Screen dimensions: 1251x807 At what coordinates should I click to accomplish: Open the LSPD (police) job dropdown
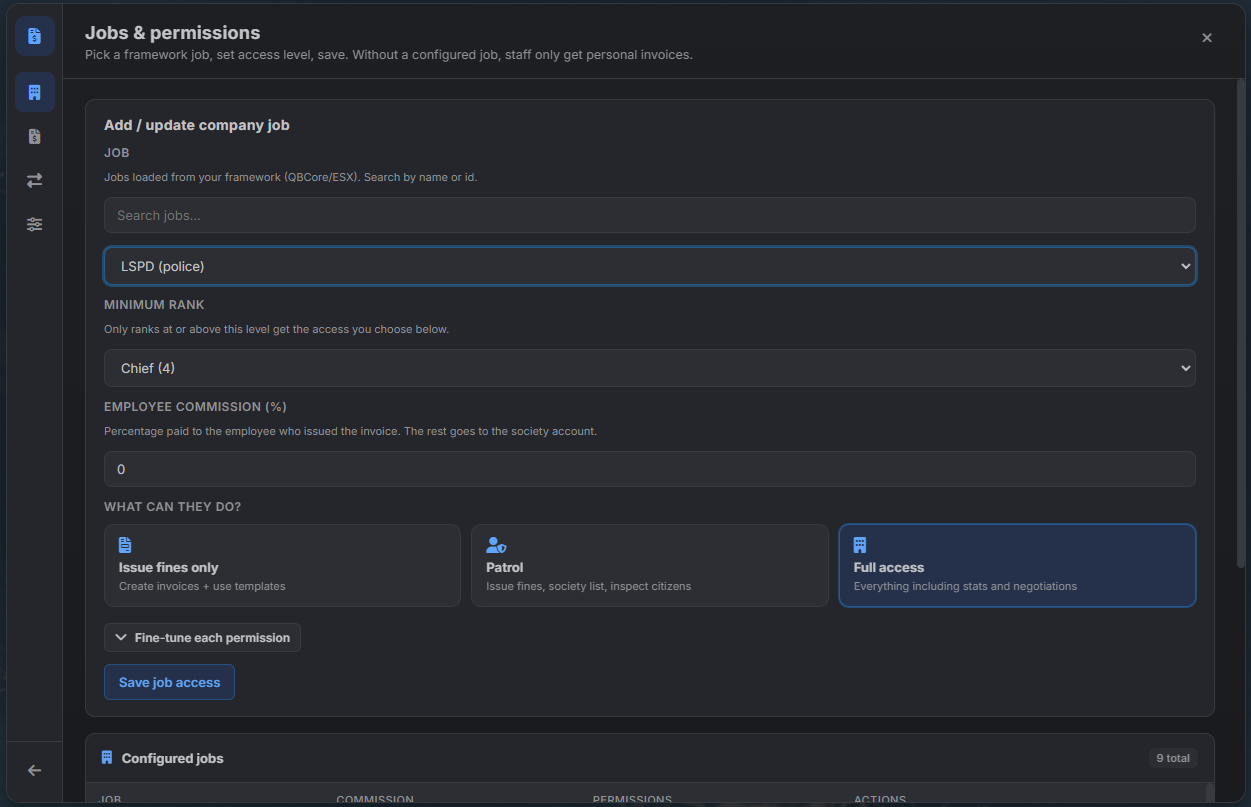650,266
